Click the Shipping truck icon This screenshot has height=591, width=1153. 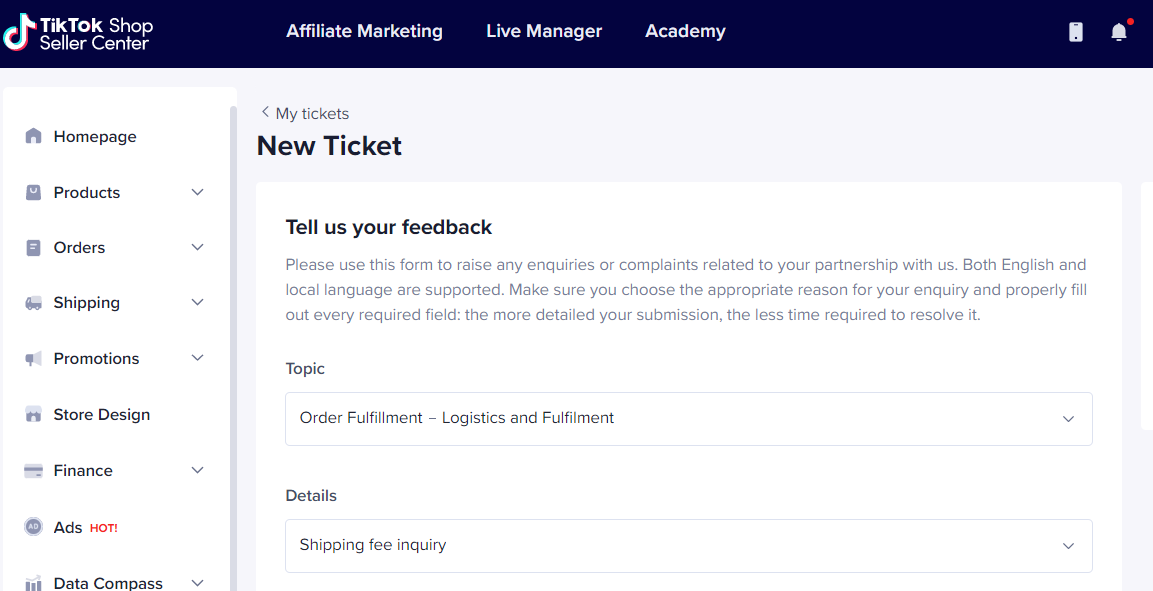pyautogui.click(x=34, y=303)
